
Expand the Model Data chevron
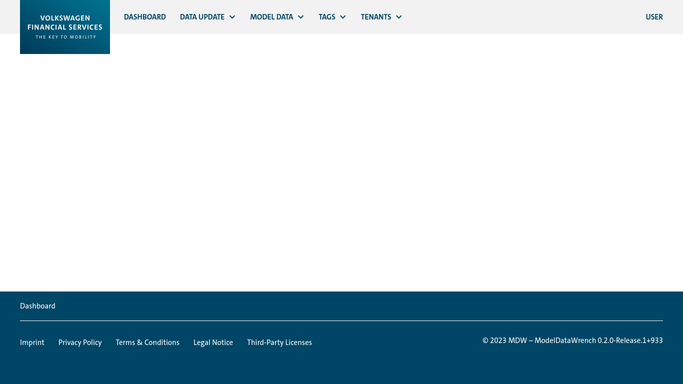pyautogui.click(x=301, y=17)
